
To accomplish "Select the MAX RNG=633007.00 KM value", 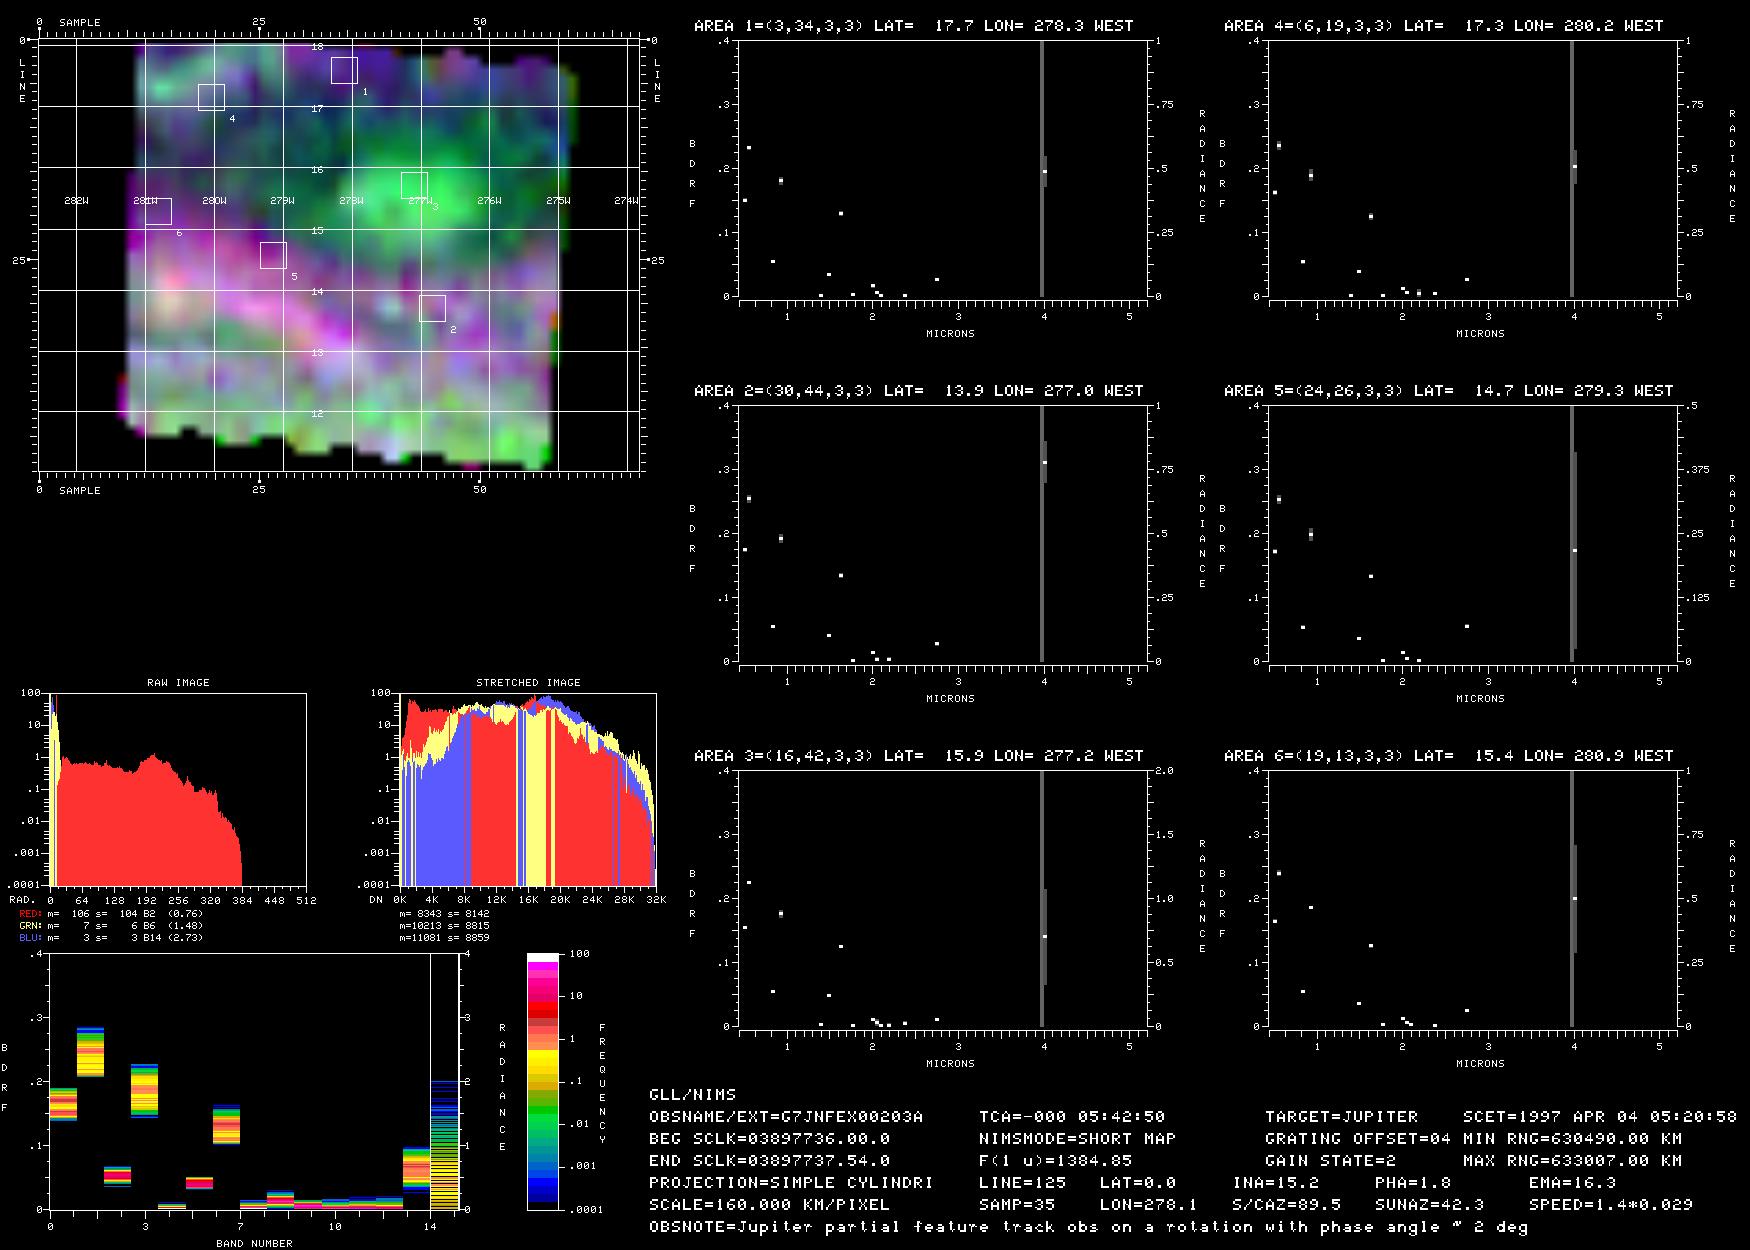I will [x=1572, y=1160].
